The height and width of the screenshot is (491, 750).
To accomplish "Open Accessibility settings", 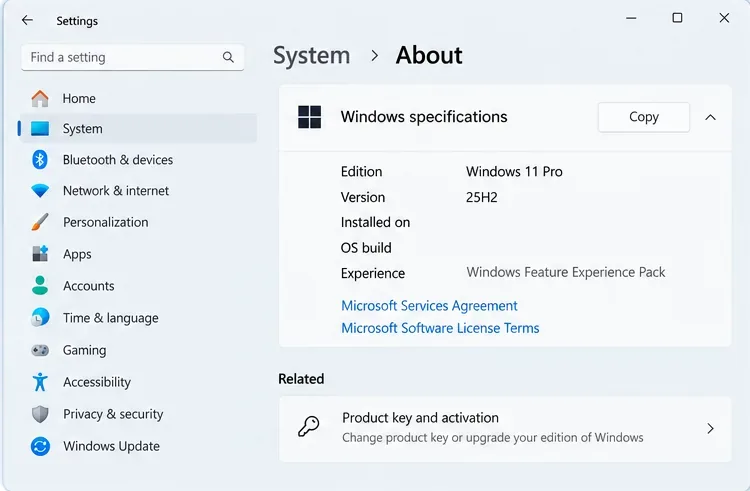I will click(139, 382).
